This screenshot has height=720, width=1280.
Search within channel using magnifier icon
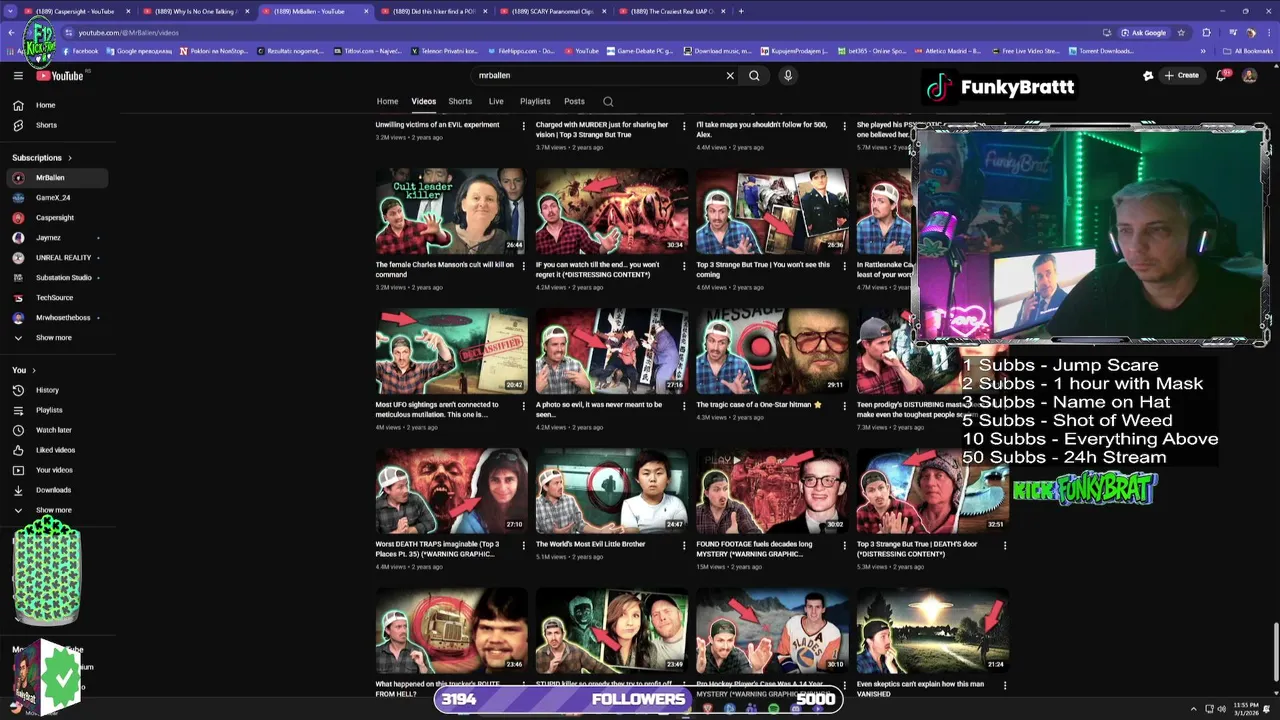608,101
